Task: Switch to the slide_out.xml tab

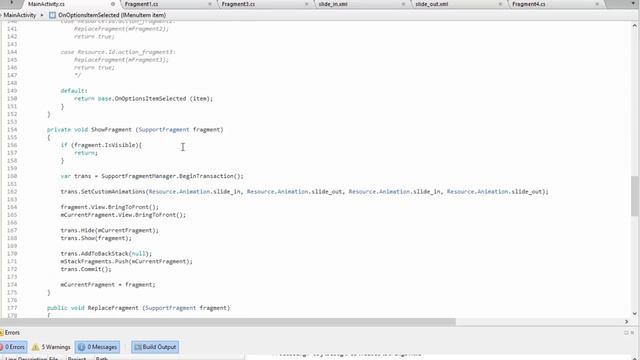Action: pos(431,4)
